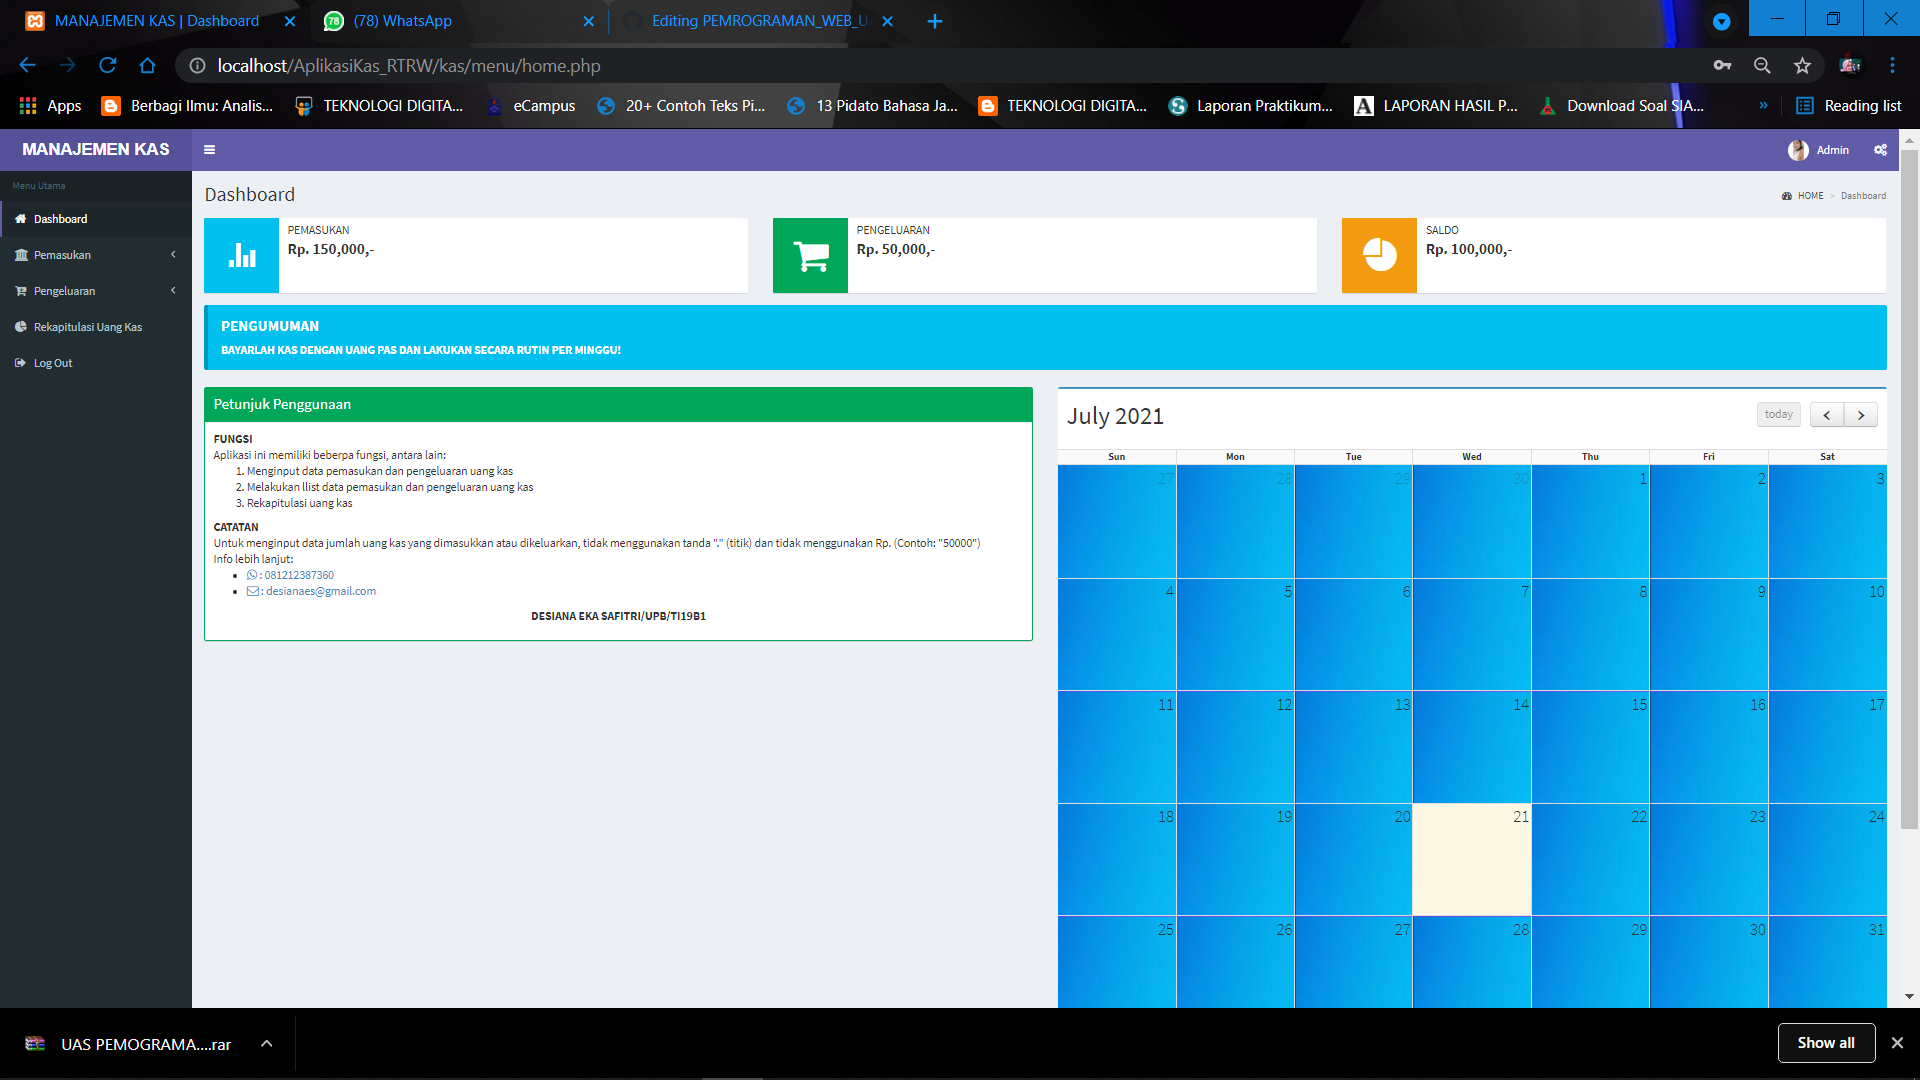Expand the Pengeluaran sidebar submenu
This screenshot has height=1080, width=1920.
pyautogui.click(x=96, y=291)
